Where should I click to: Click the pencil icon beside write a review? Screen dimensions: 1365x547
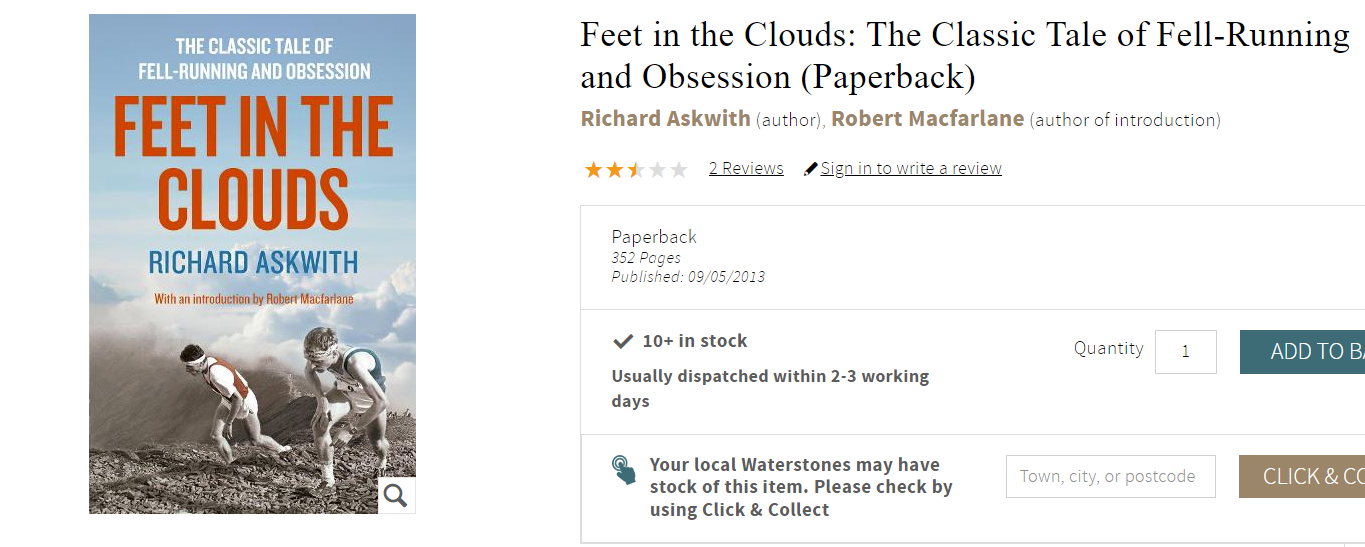click(x=811, y=169)
